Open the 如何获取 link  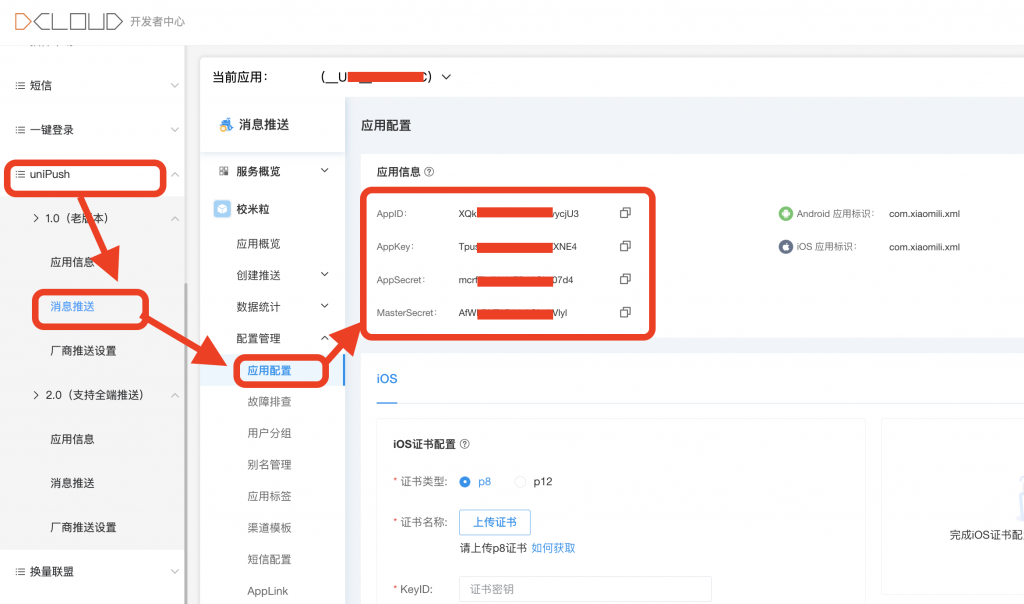553,548
